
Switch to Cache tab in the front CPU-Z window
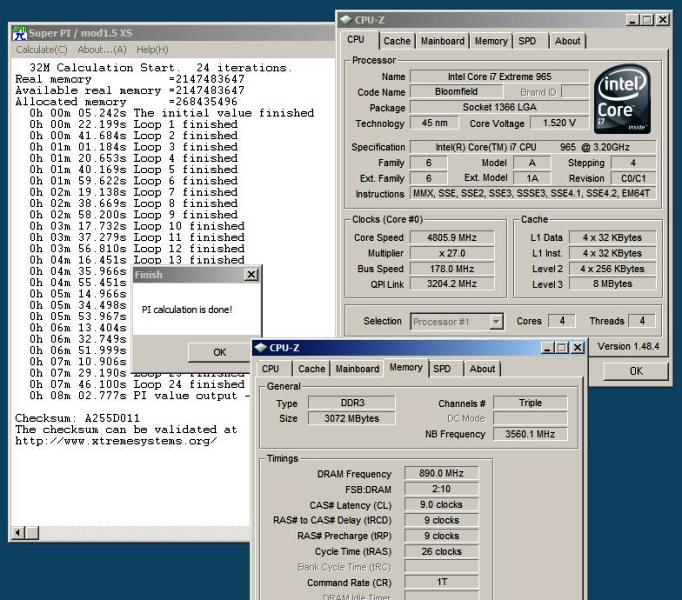click(x=311, y=369)
